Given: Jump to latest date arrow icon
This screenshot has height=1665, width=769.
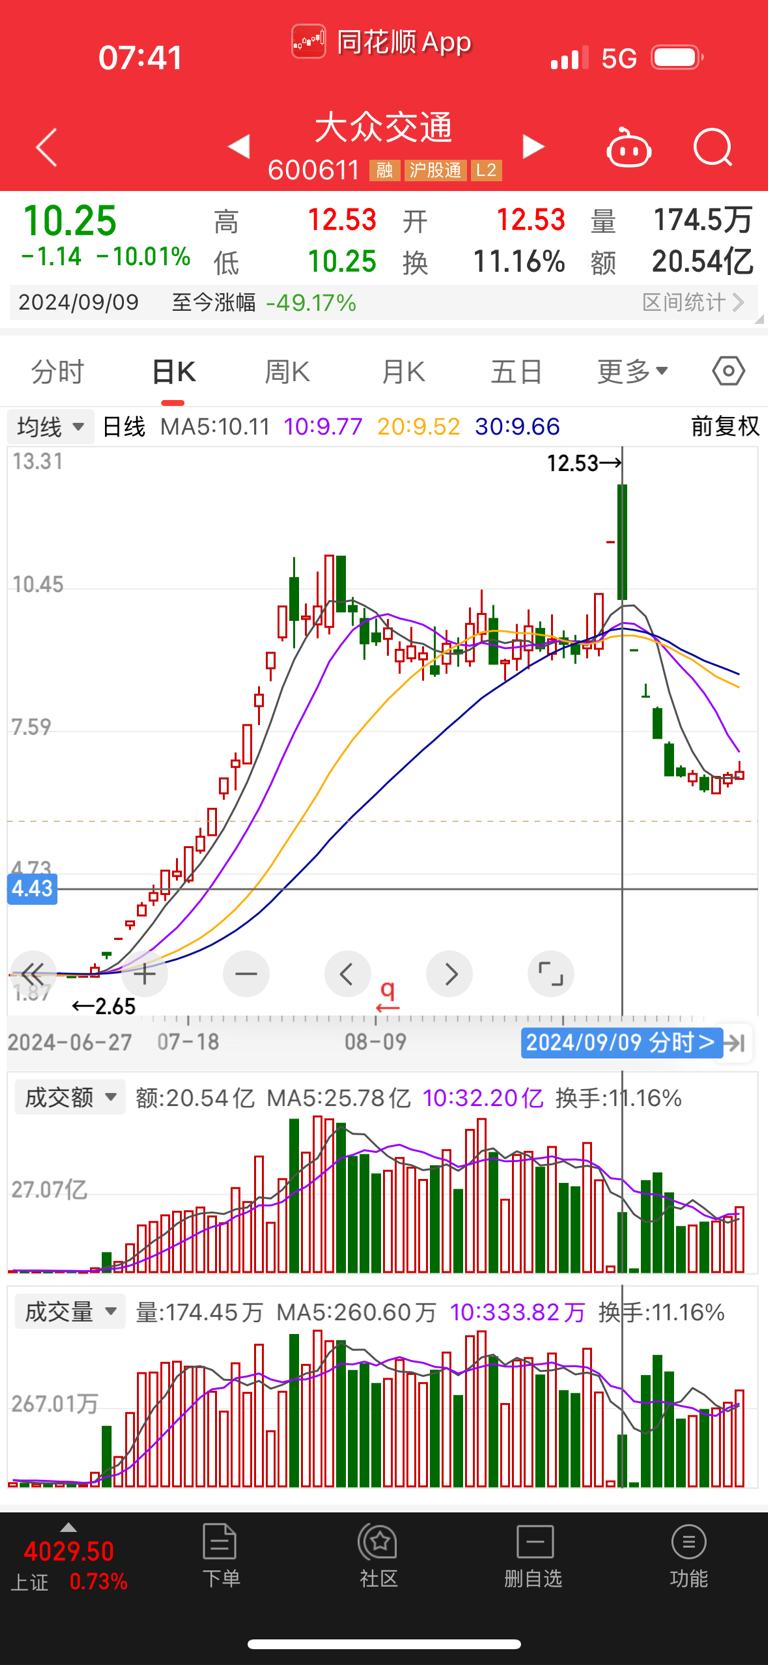Looking at the screenshot, I should (x=736, y=1043).
